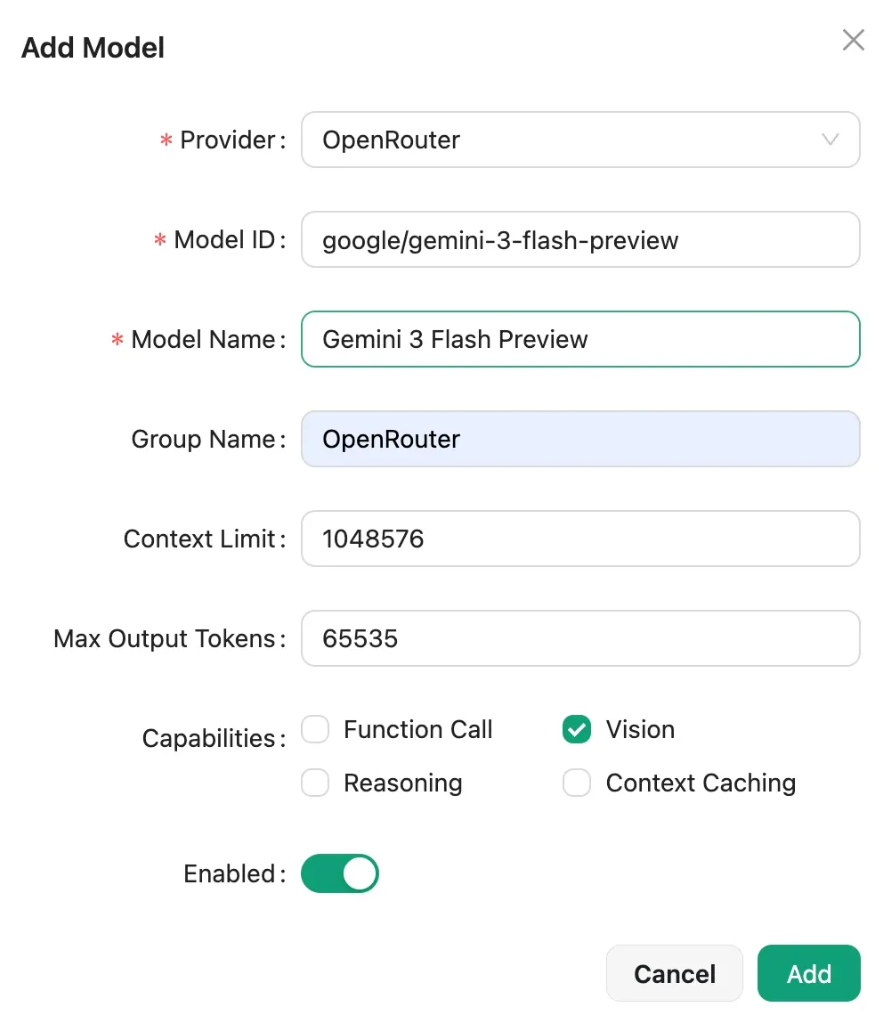
Task: Focus the Model Name text field
Action: pos(580,340)
